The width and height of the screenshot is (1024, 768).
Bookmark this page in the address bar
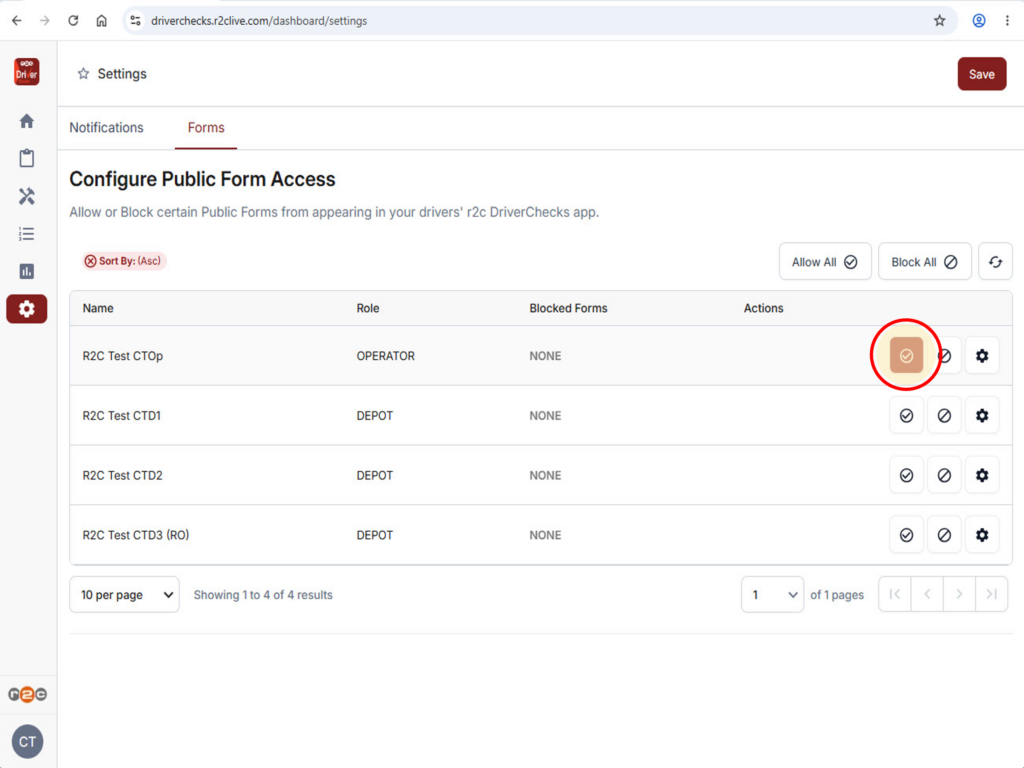(940, 21)
